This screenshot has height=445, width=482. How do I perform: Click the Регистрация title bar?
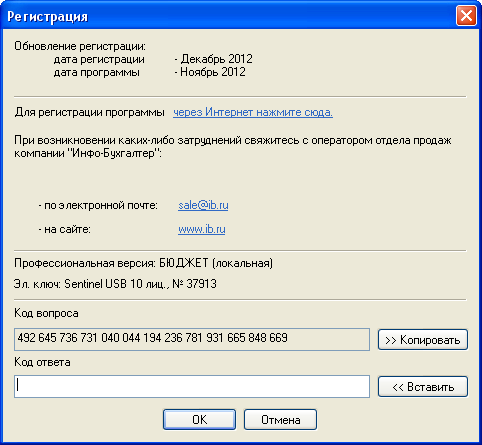pyautogui.click(x=230, y=16)
